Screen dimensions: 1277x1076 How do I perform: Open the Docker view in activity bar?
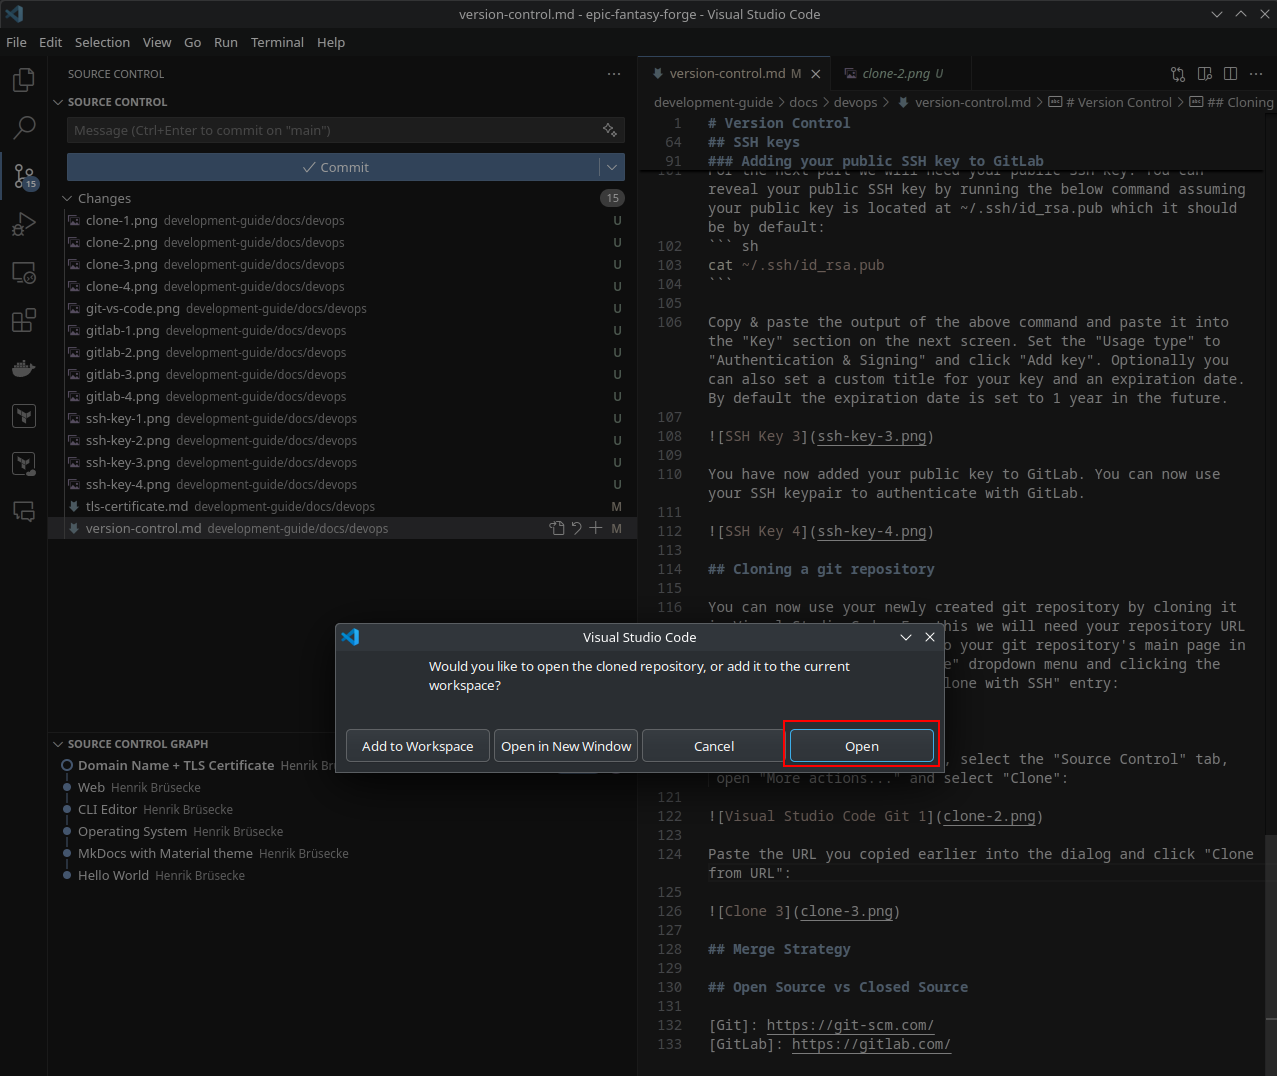tap(24, 368)
